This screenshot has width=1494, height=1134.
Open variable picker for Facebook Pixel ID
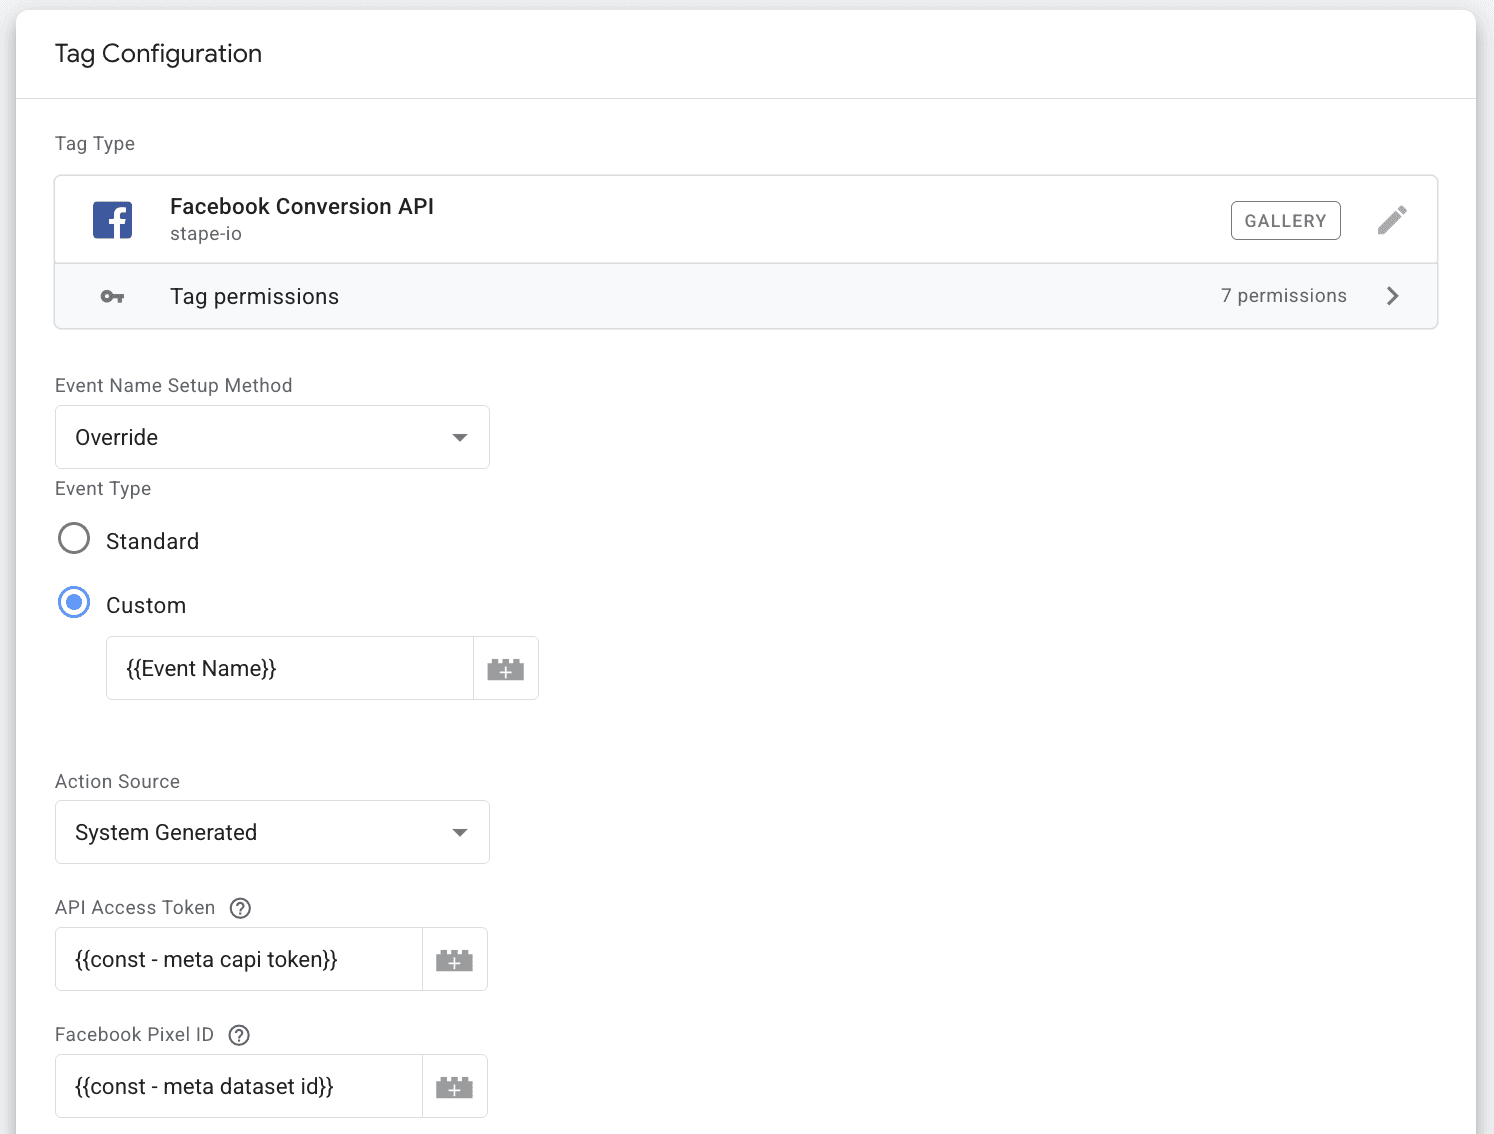455,1086
